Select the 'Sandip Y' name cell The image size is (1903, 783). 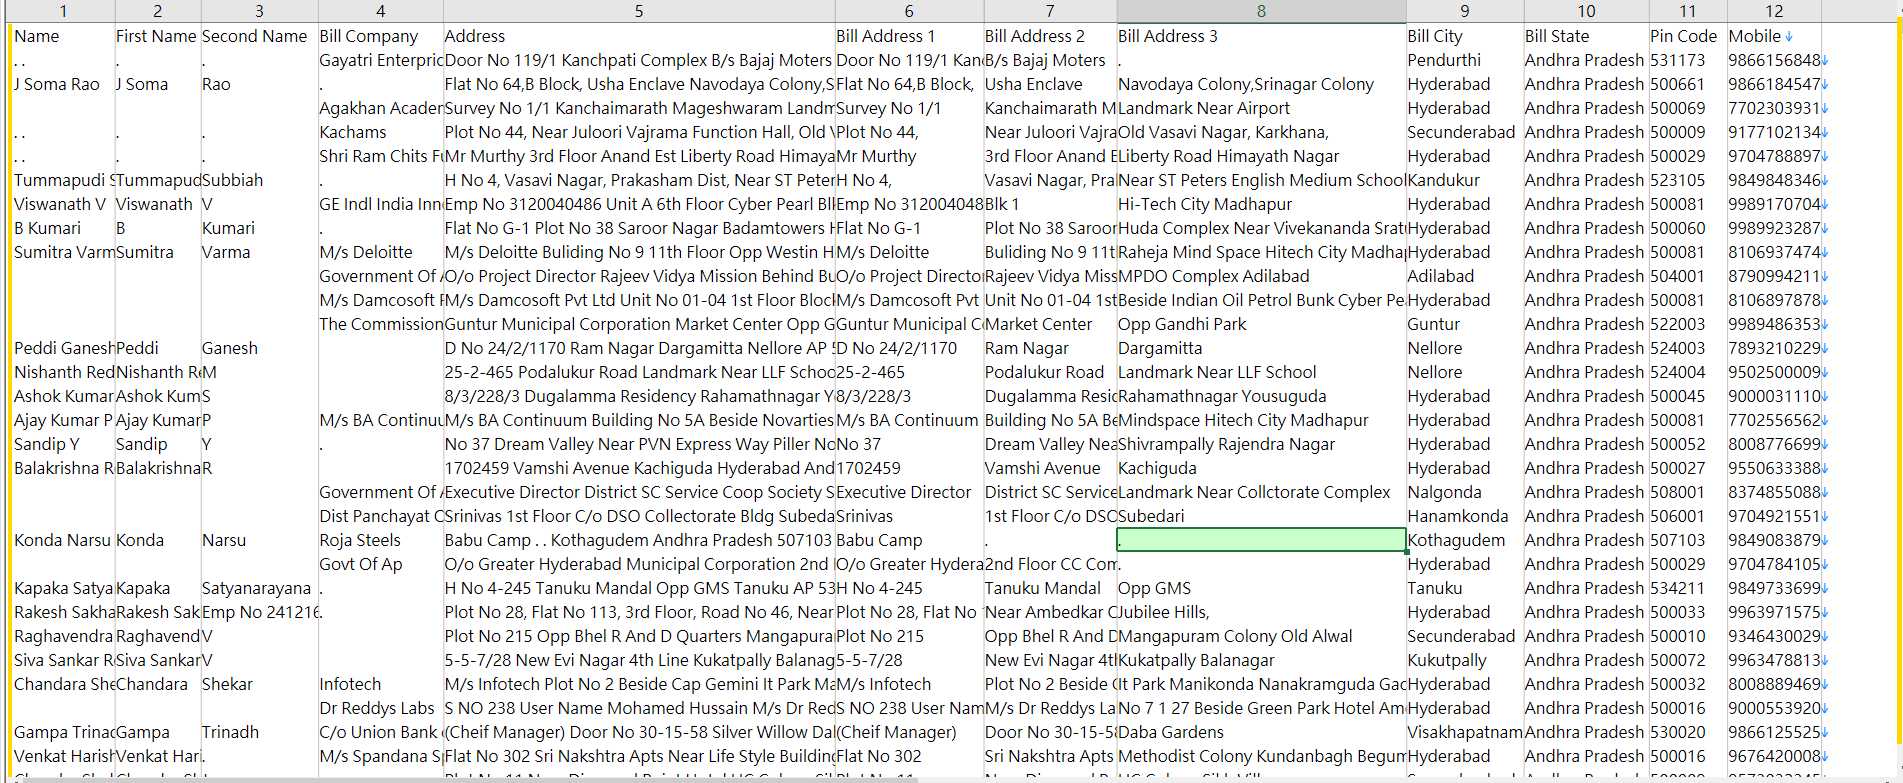[x=63, y=444]
